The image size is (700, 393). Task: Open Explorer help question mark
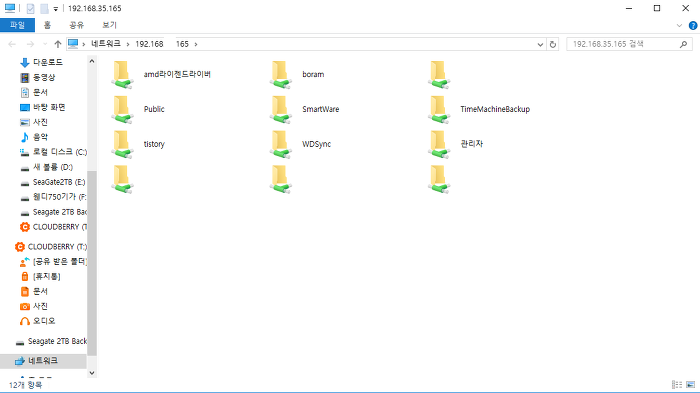coord(693,25)
